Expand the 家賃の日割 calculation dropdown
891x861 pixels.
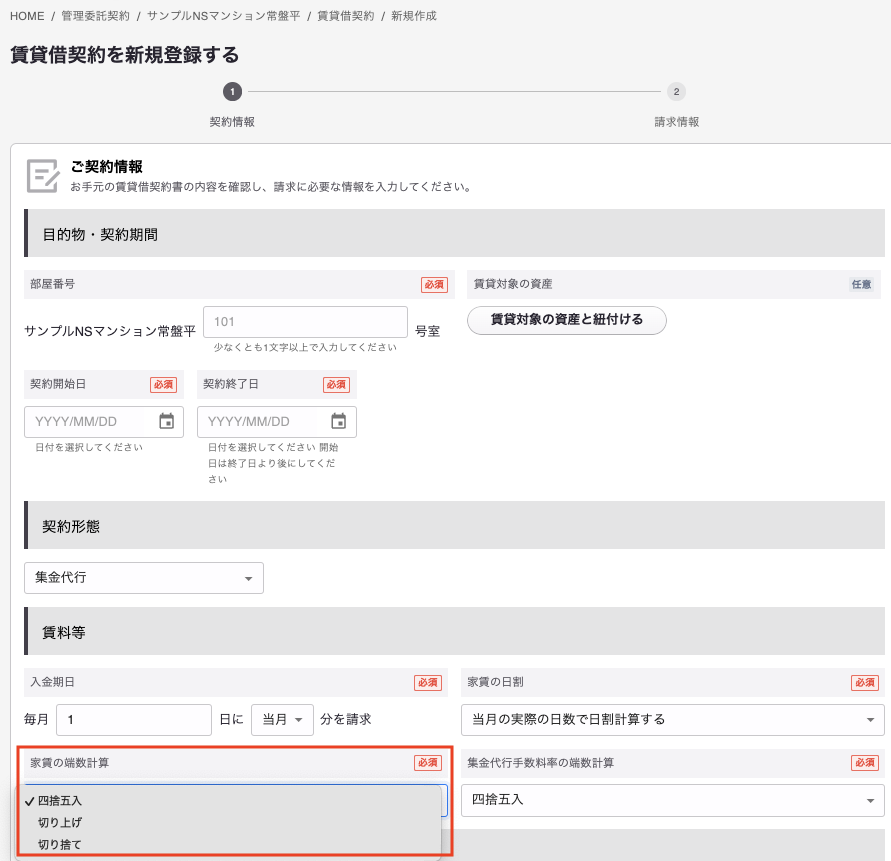(x=672, y=719)
